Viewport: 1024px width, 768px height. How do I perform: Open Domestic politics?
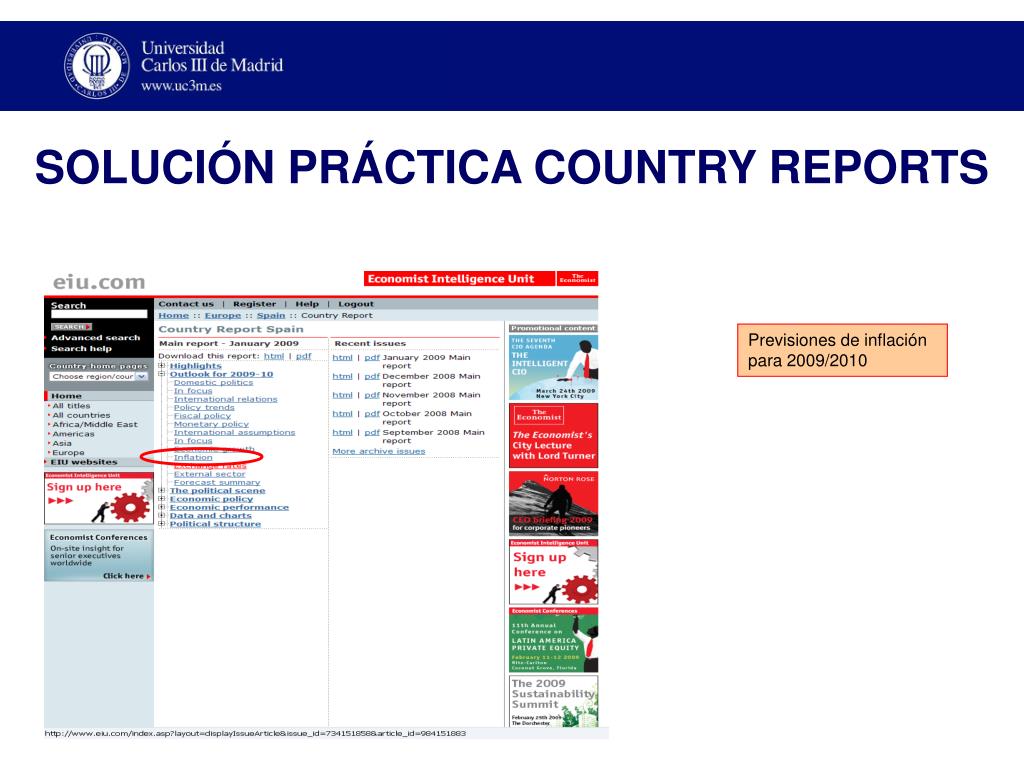pos(213,383)
